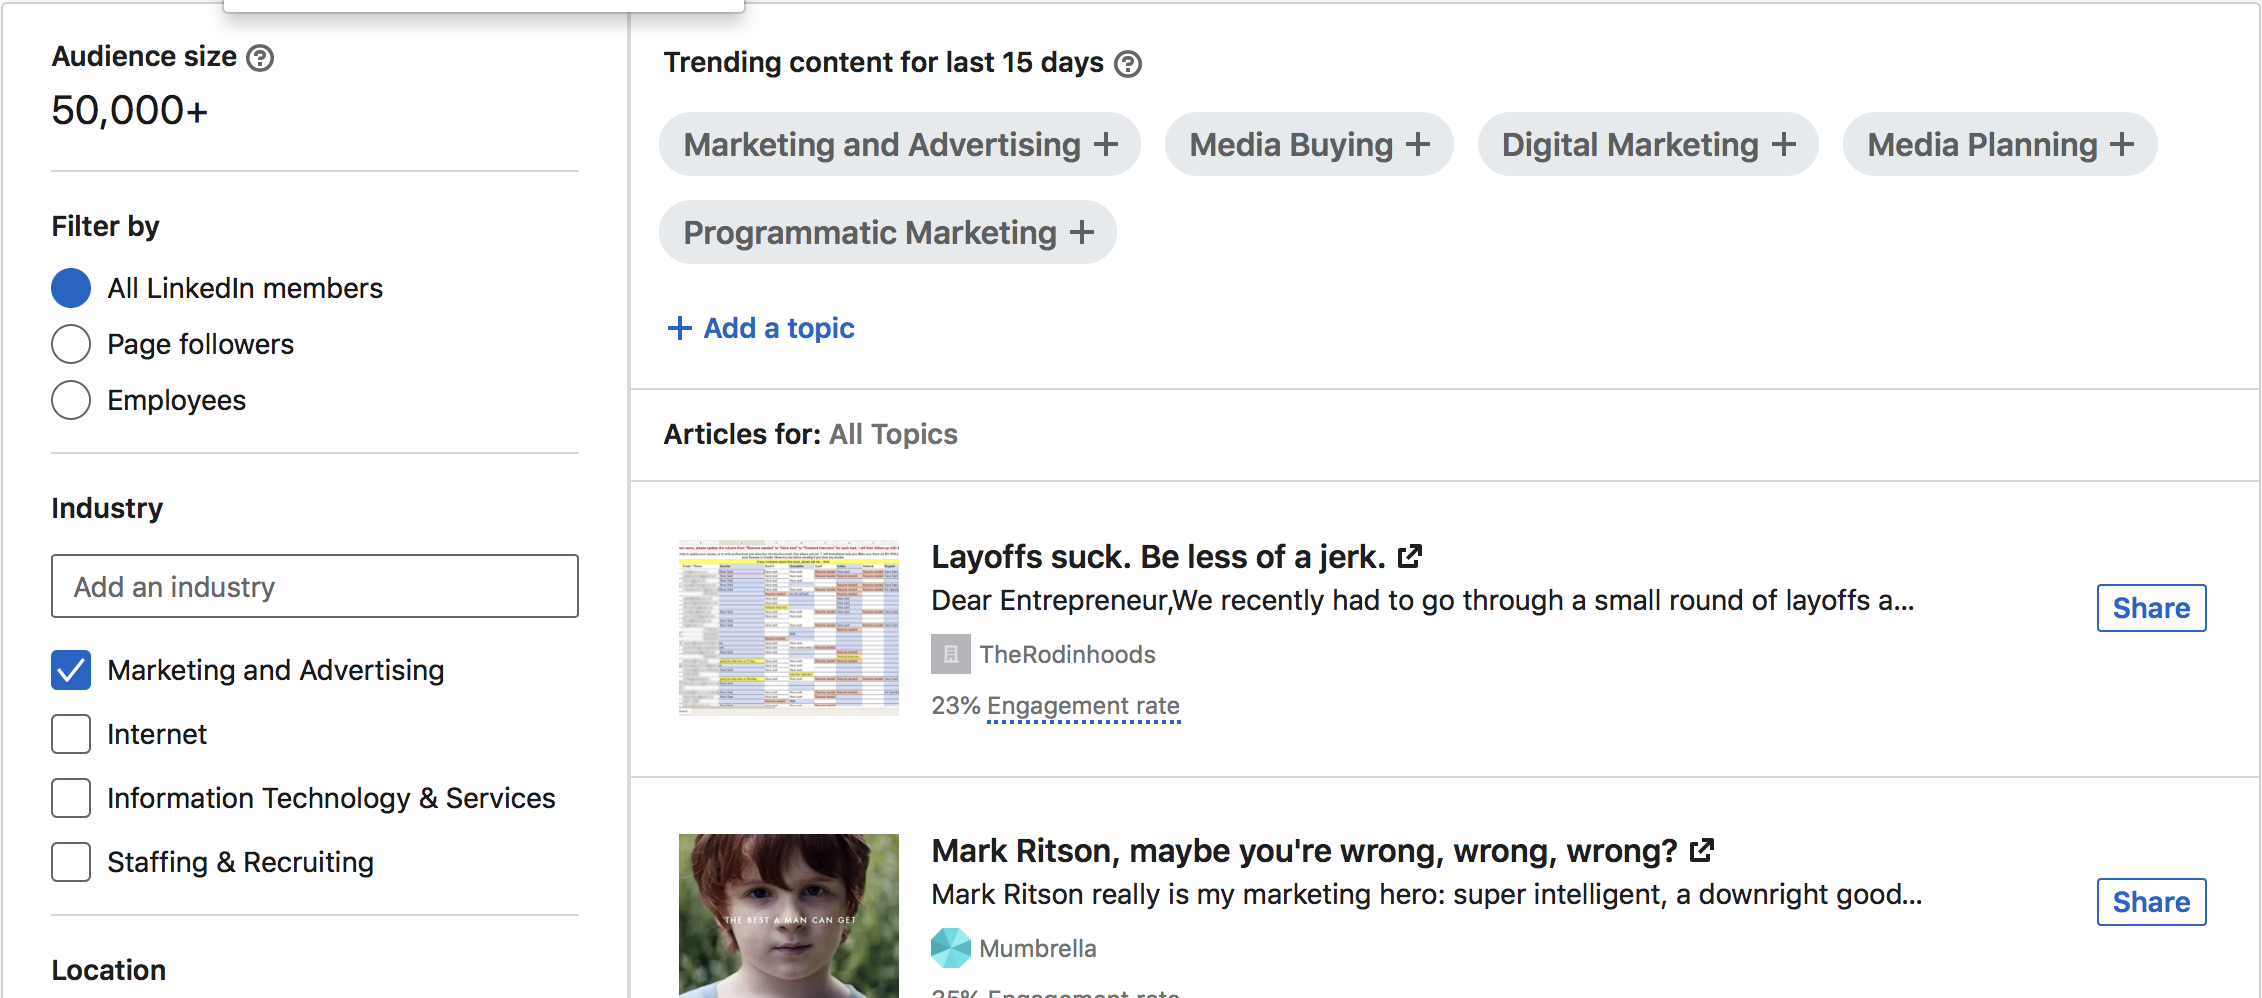Open the Layoffs article spreadsheet thumbnail
The image size is (2262, 998).
788,627
